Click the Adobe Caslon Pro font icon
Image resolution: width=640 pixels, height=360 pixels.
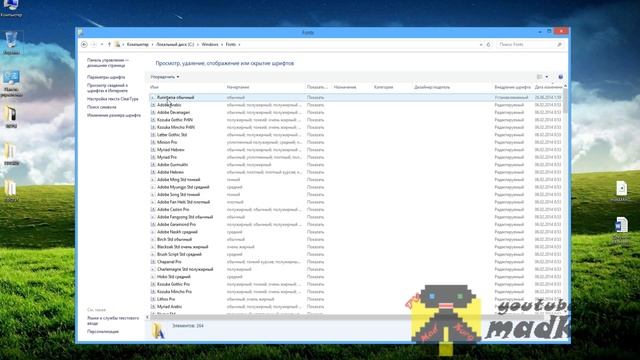[153, 209]
